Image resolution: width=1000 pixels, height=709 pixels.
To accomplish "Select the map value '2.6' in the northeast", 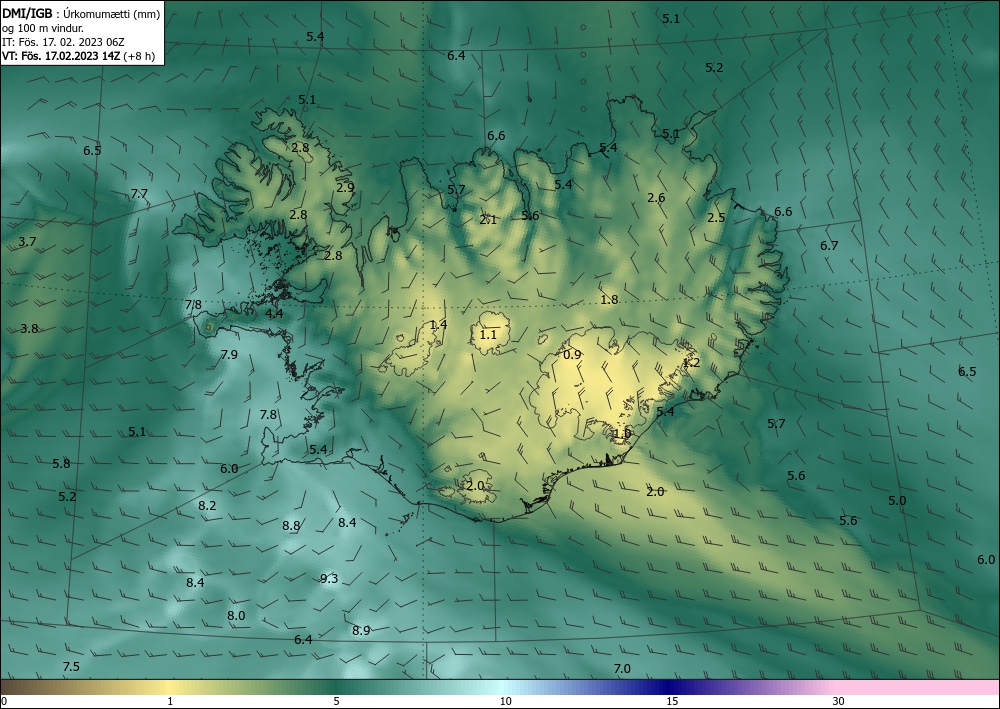I will (x=656, y=198).
